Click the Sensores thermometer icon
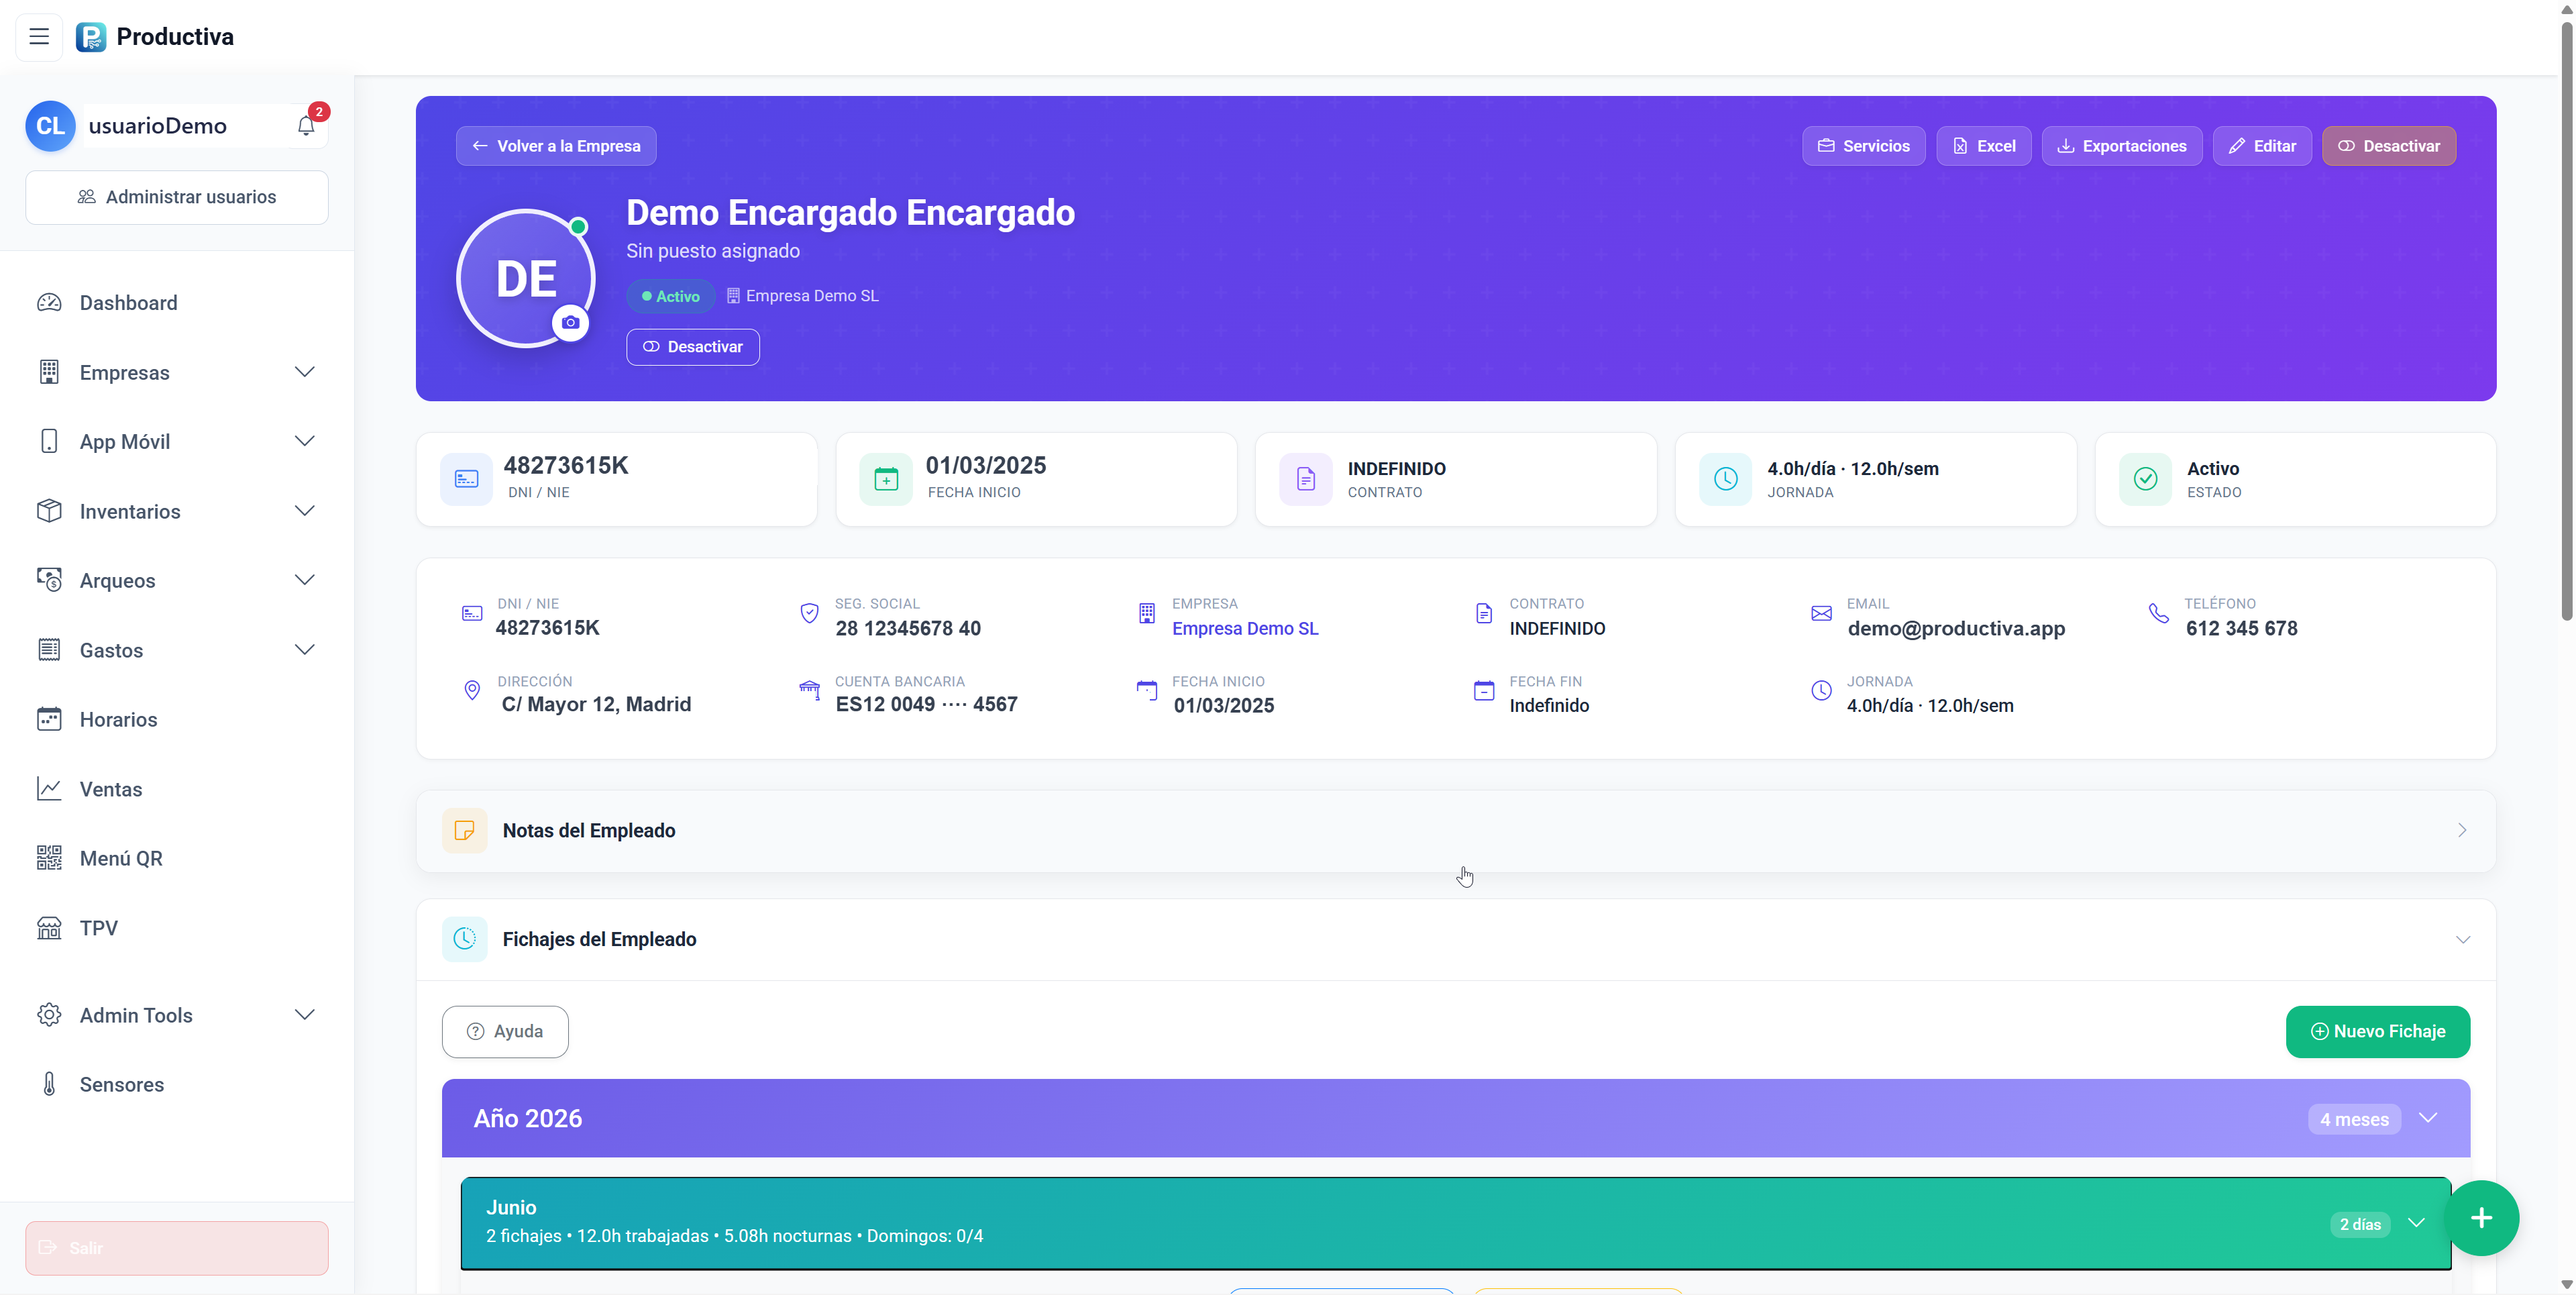2576x1295 pixels. [49, 1084]
